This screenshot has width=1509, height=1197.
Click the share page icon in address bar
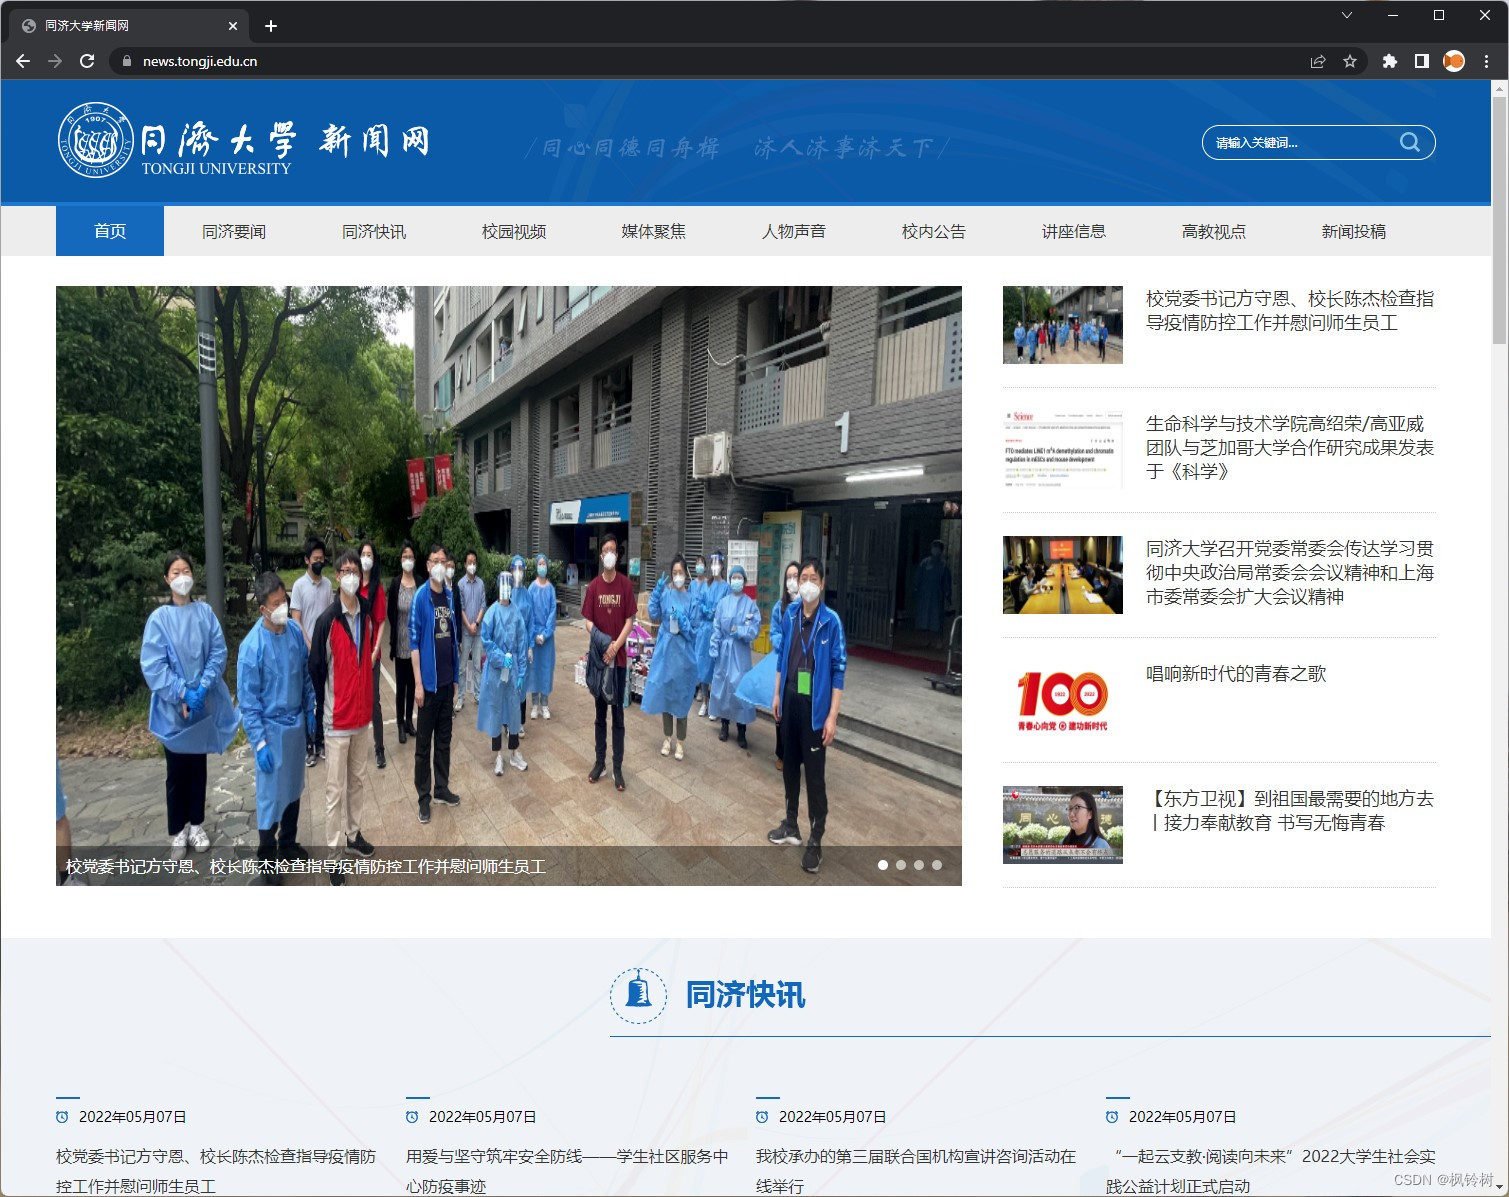1318,61
